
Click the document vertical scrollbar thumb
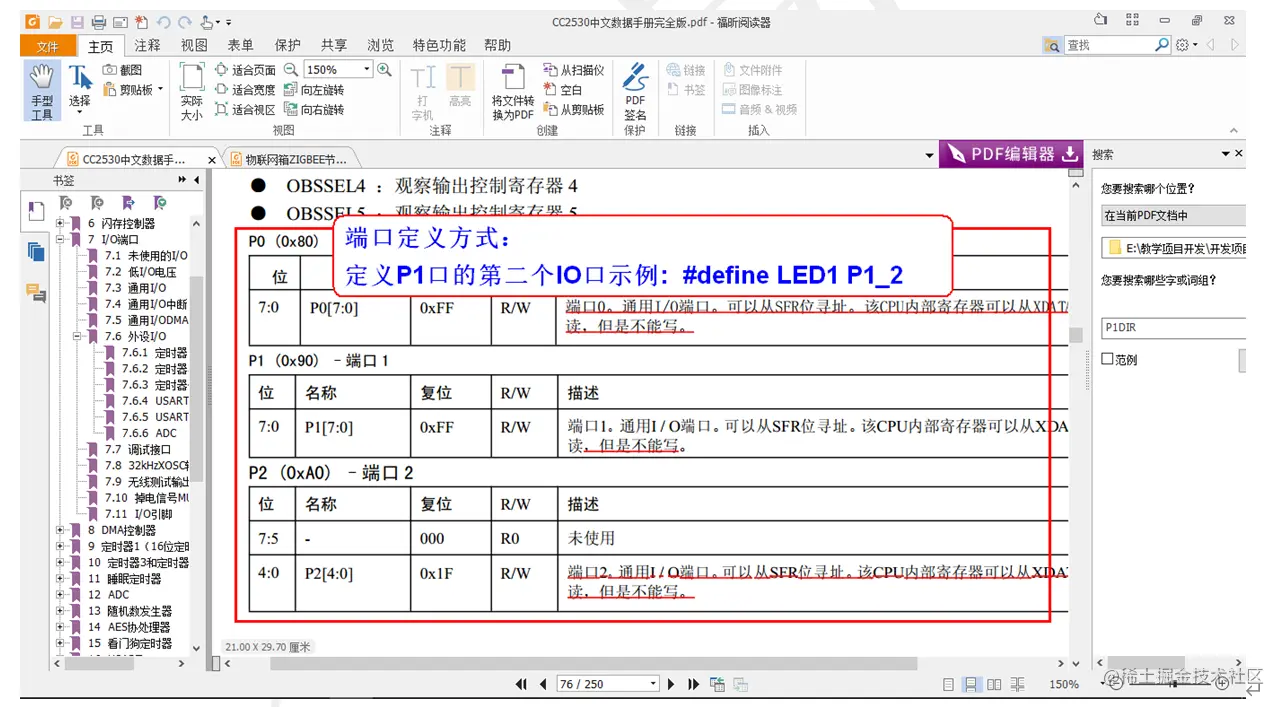point(1076,336)
